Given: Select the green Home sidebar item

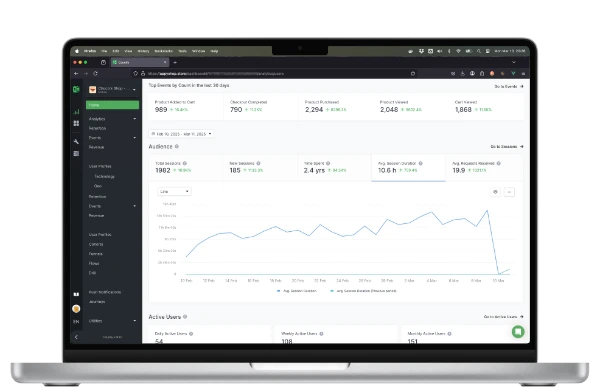Looking at the screenshot, I should tap(112, 105).
